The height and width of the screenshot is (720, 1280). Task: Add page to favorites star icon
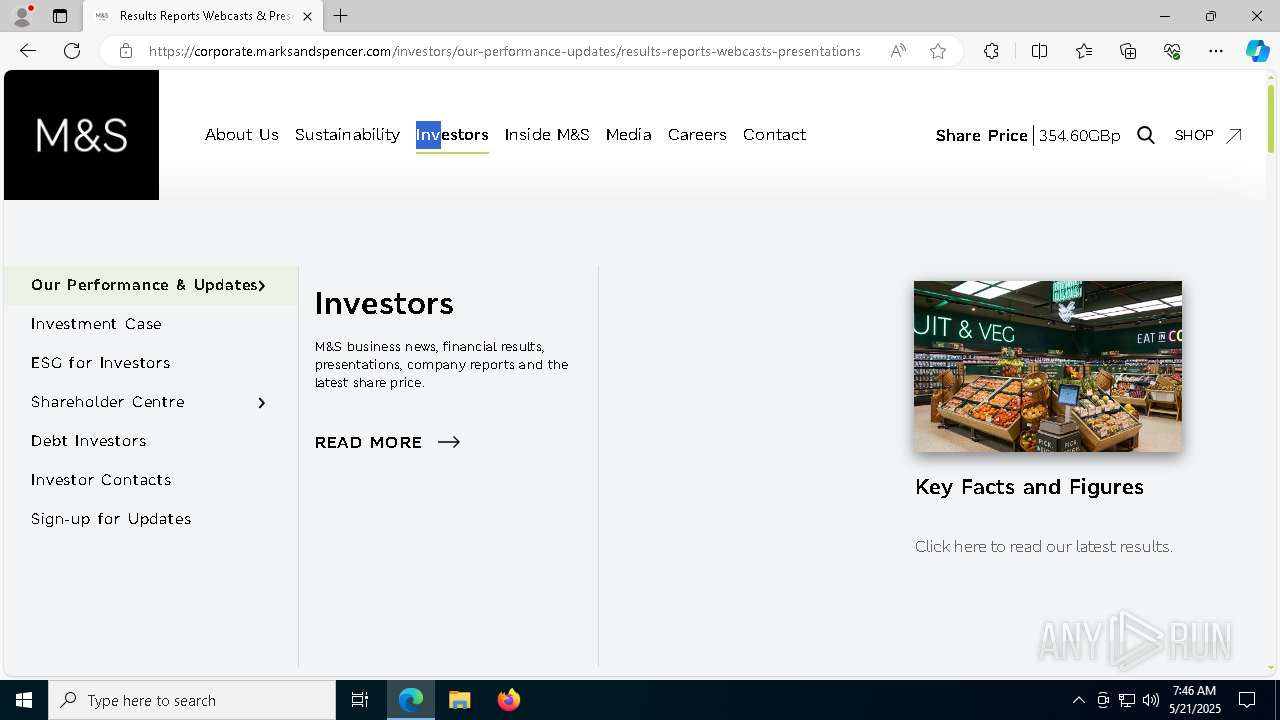coord(938,51)
